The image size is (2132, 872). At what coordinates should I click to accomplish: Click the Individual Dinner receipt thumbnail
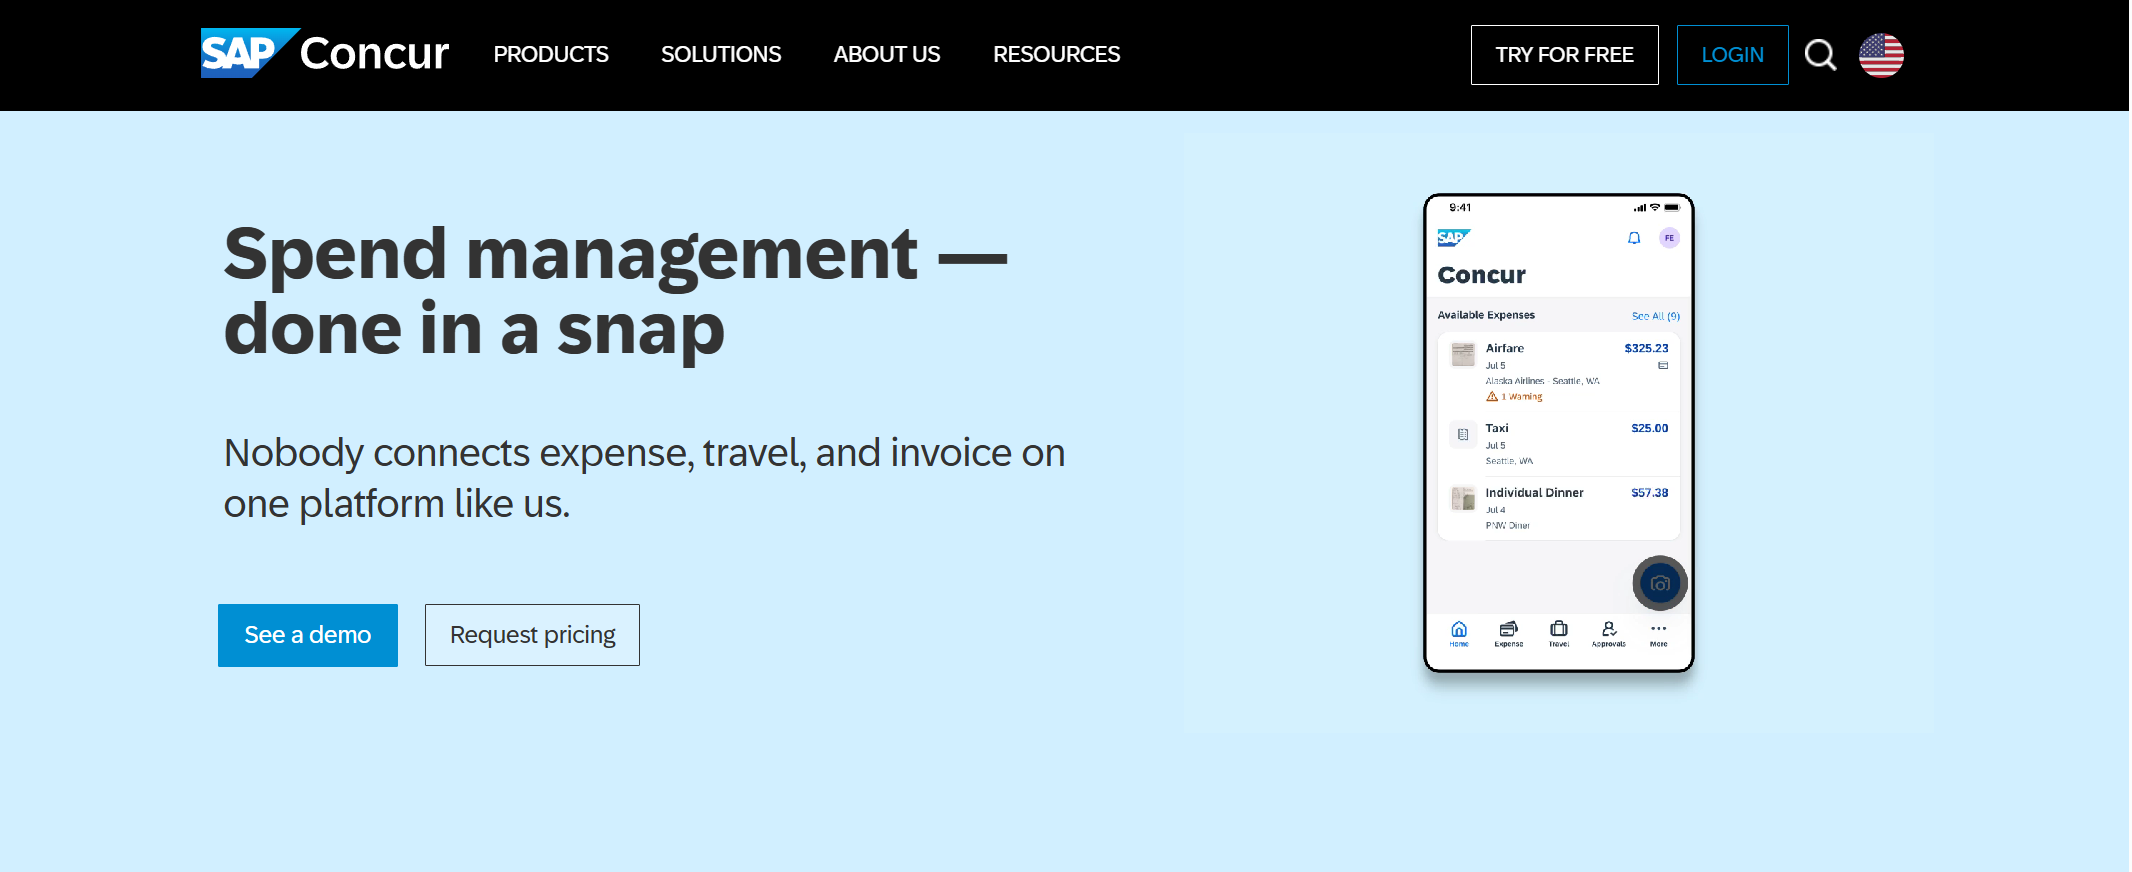pos(1463,498)
